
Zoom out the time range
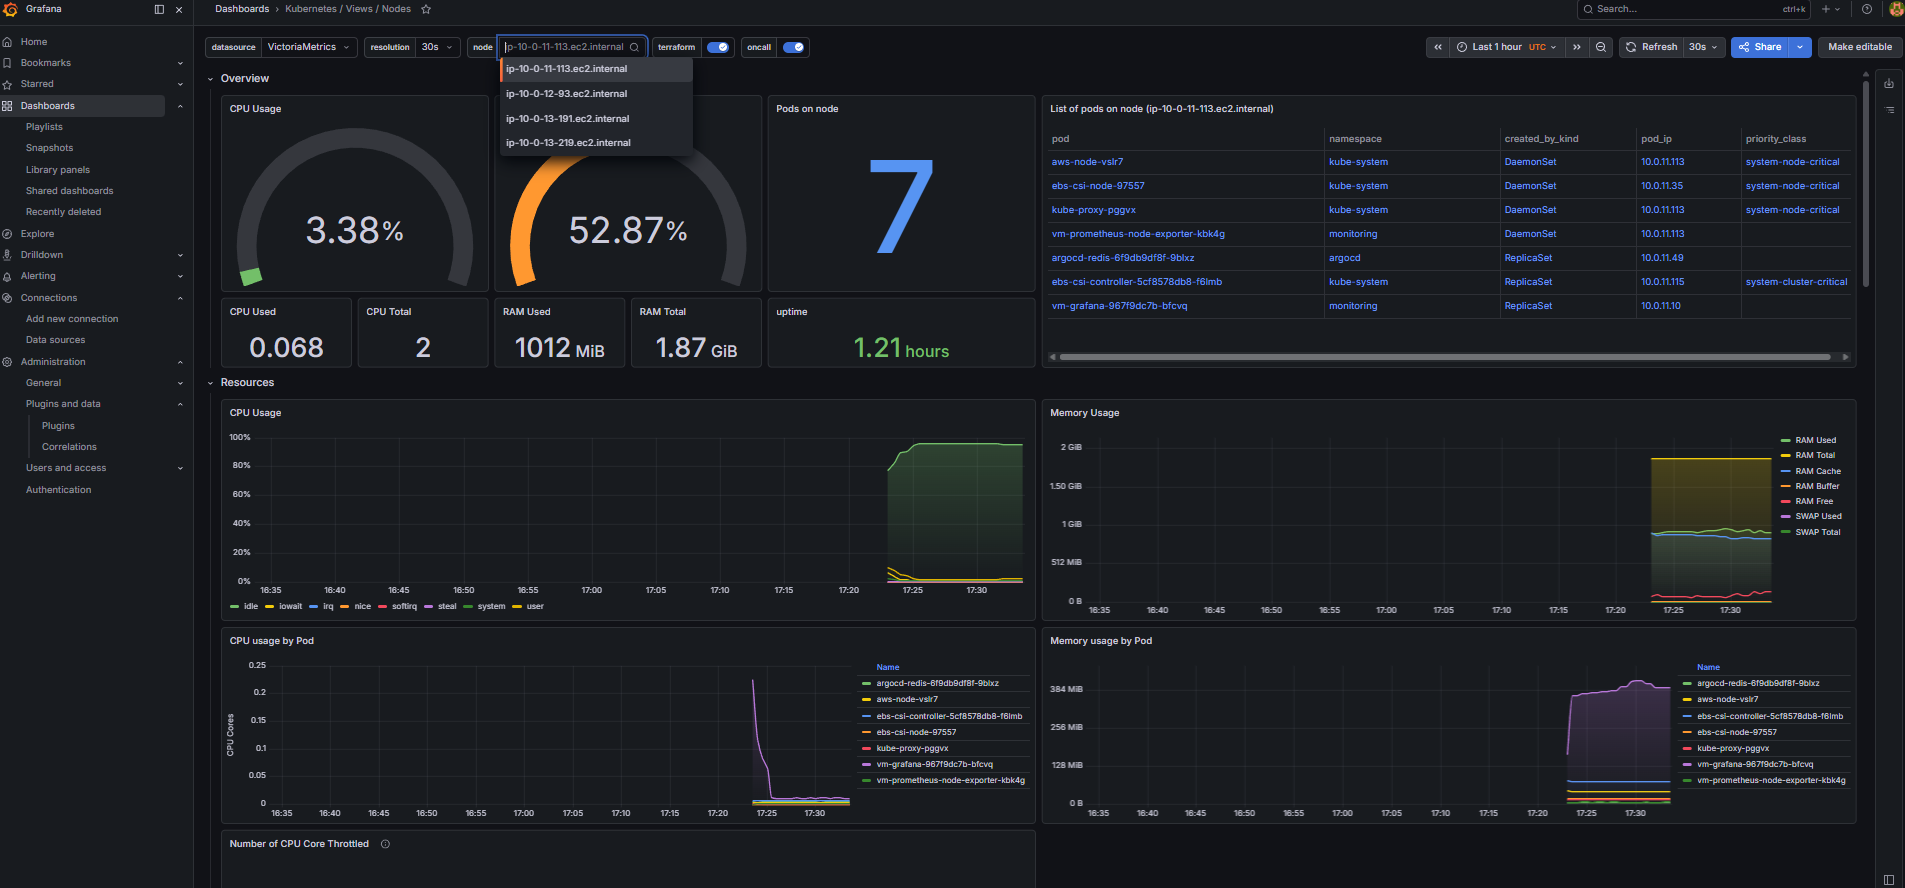(1601, 47)
